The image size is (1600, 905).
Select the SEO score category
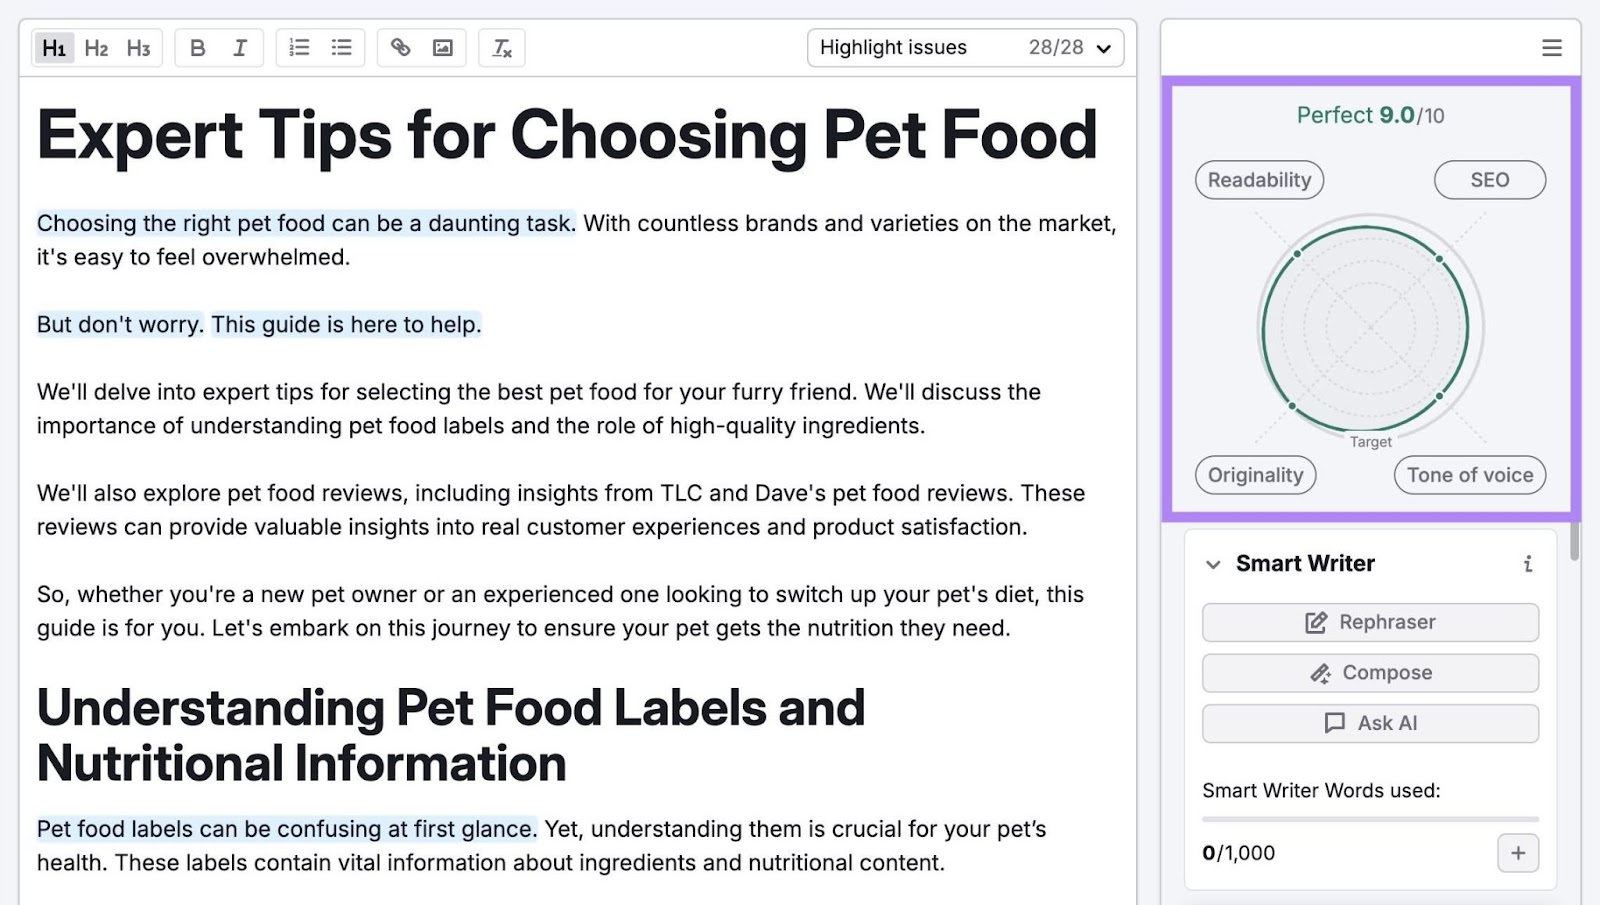pyautogui.click(x=1489, y=180)
